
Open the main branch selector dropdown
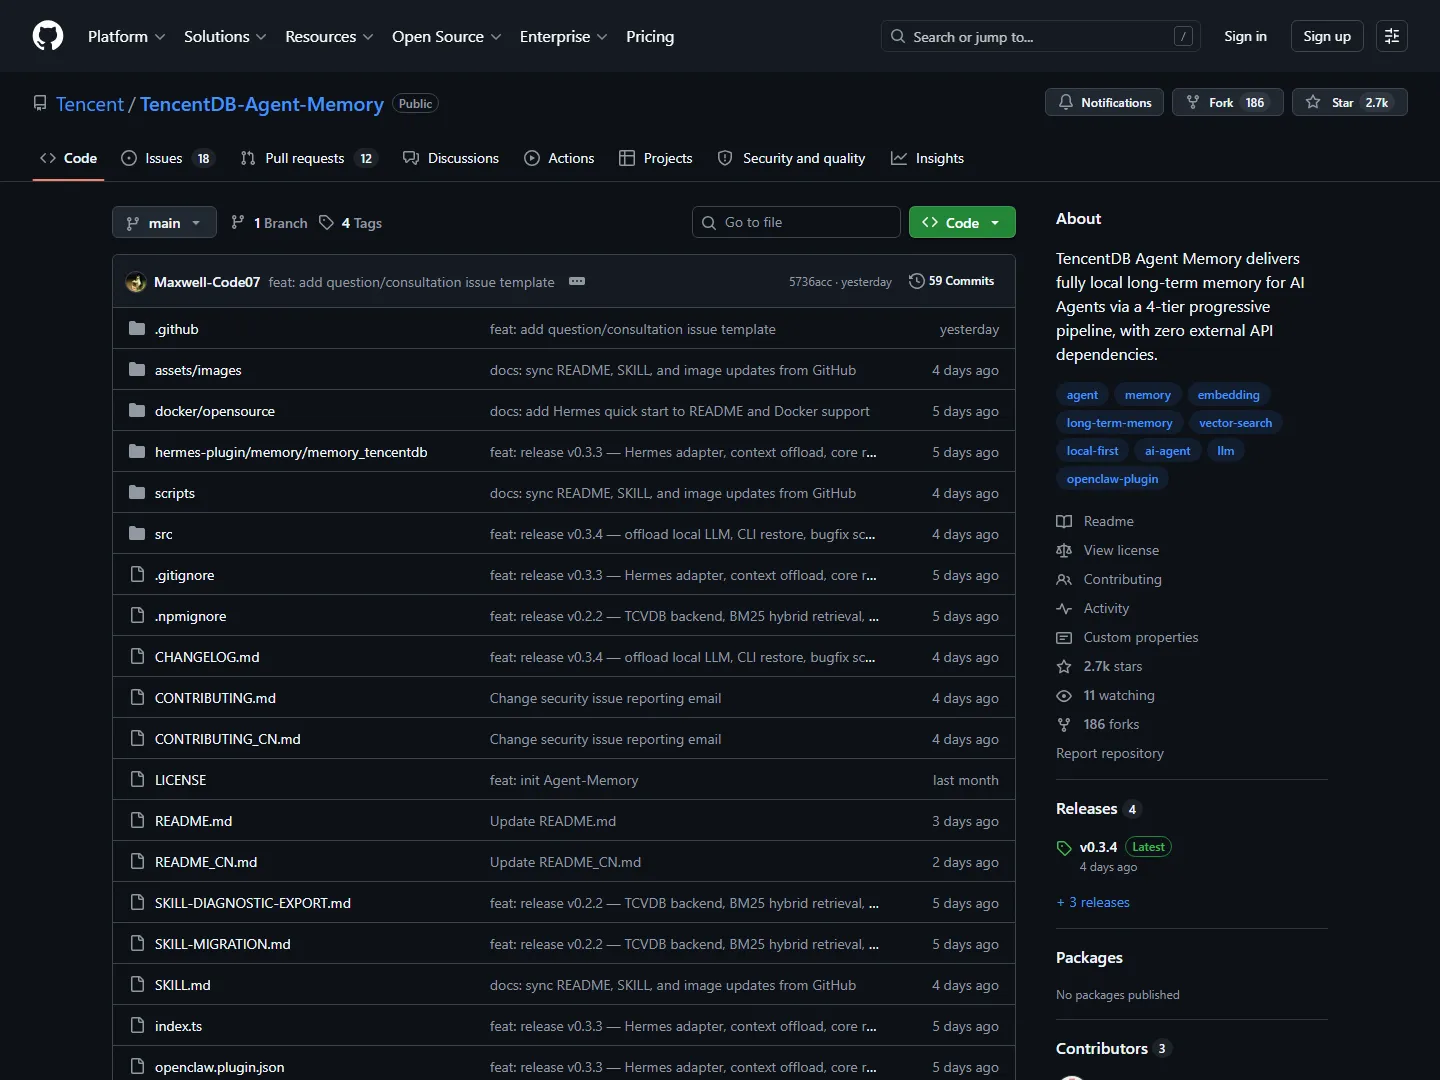tap(164, 222)
